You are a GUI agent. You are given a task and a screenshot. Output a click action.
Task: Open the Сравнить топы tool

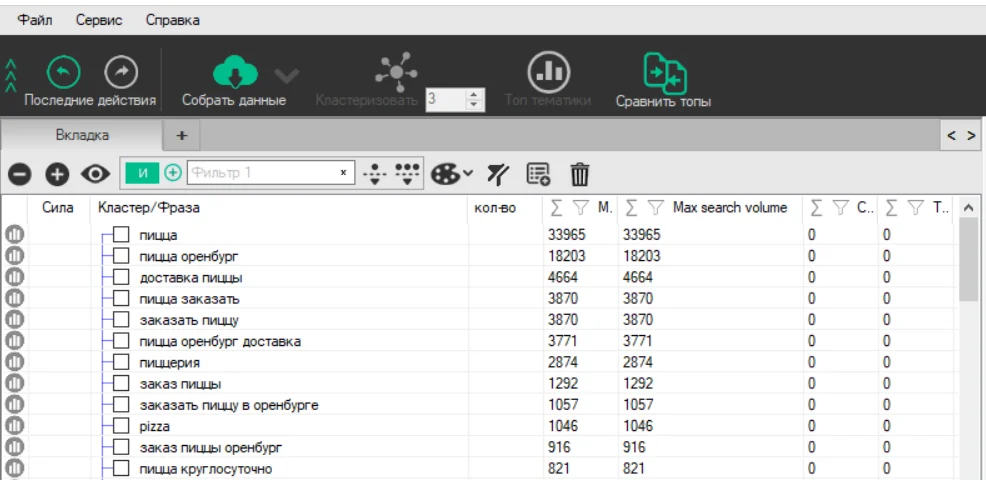click(663, 74)
